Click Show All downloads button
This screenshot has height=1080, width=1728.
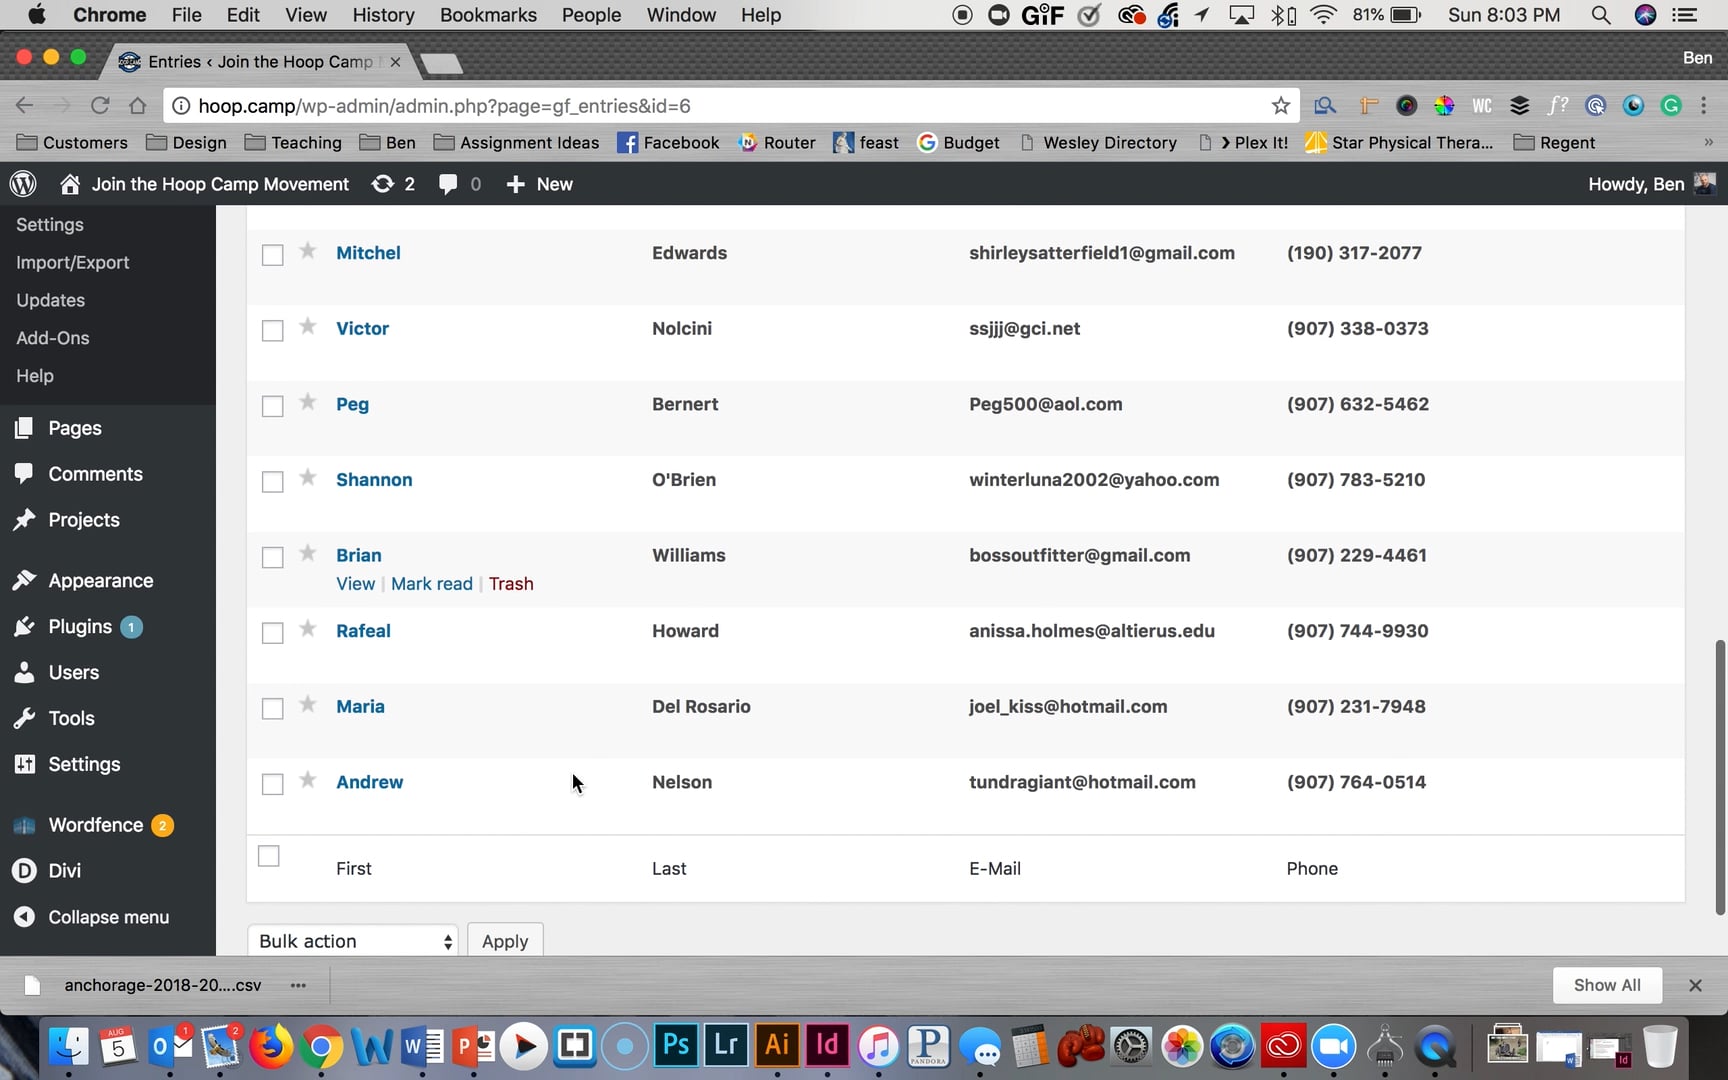click(x=1607, y=985)
